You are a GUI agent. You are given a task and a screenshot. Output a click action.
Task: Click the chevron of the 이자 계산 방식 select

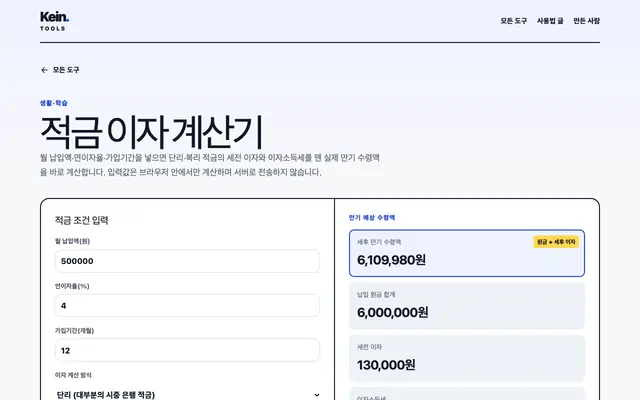pos(317,395)
